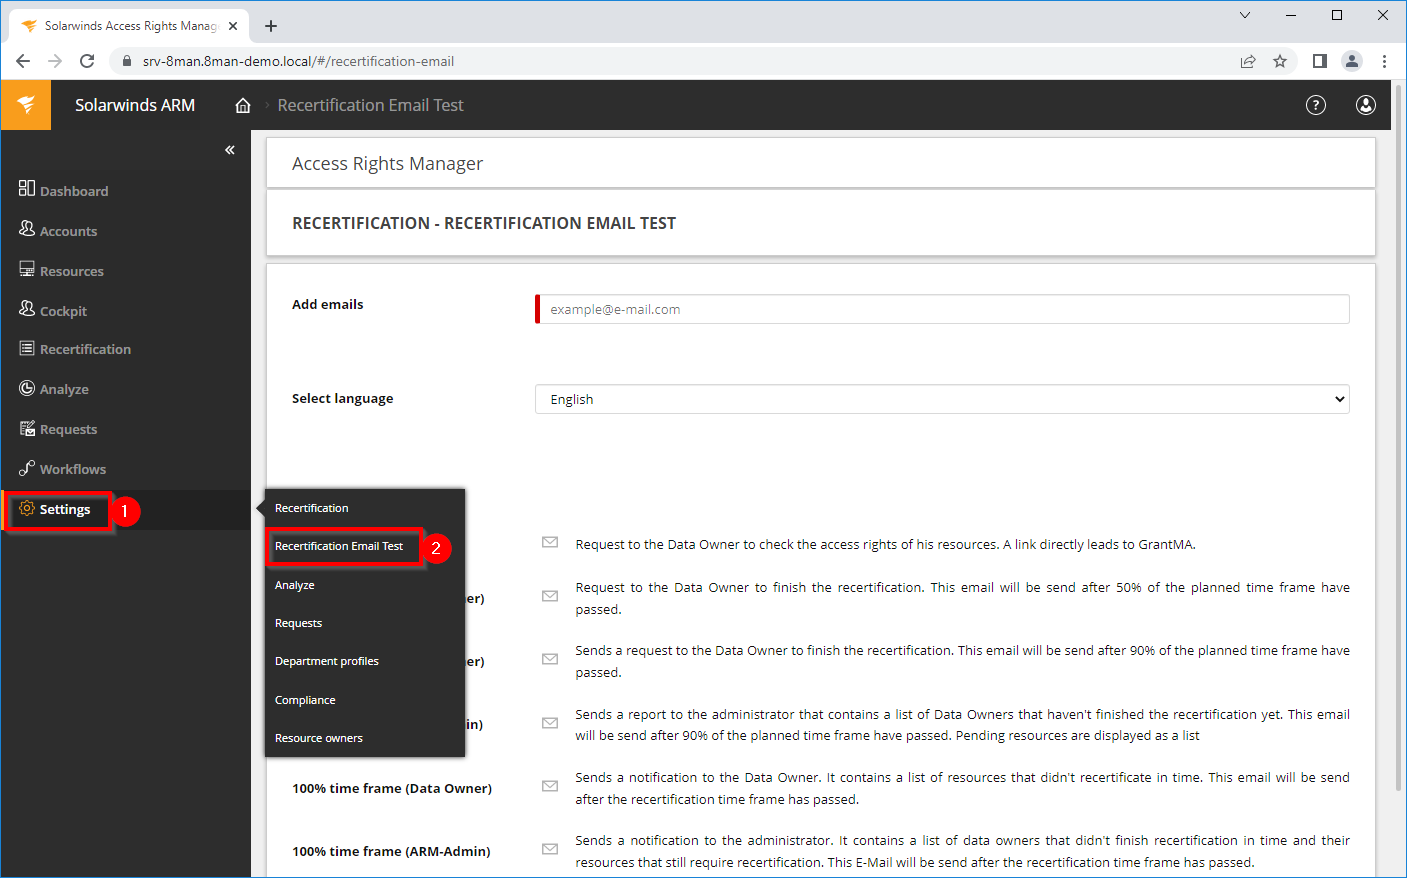
Task: Select Recertification Email Test in the submenu
Action: tap(339, 546)
